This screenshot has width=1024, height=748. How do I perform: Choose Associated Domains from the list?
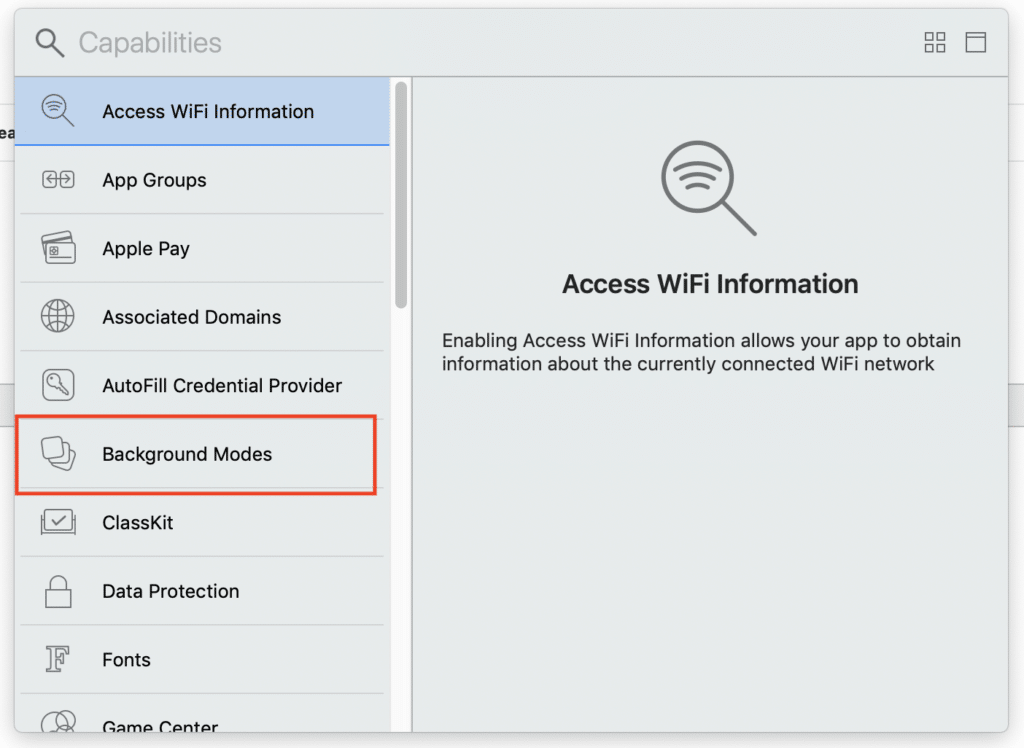(x=192, y=318)
